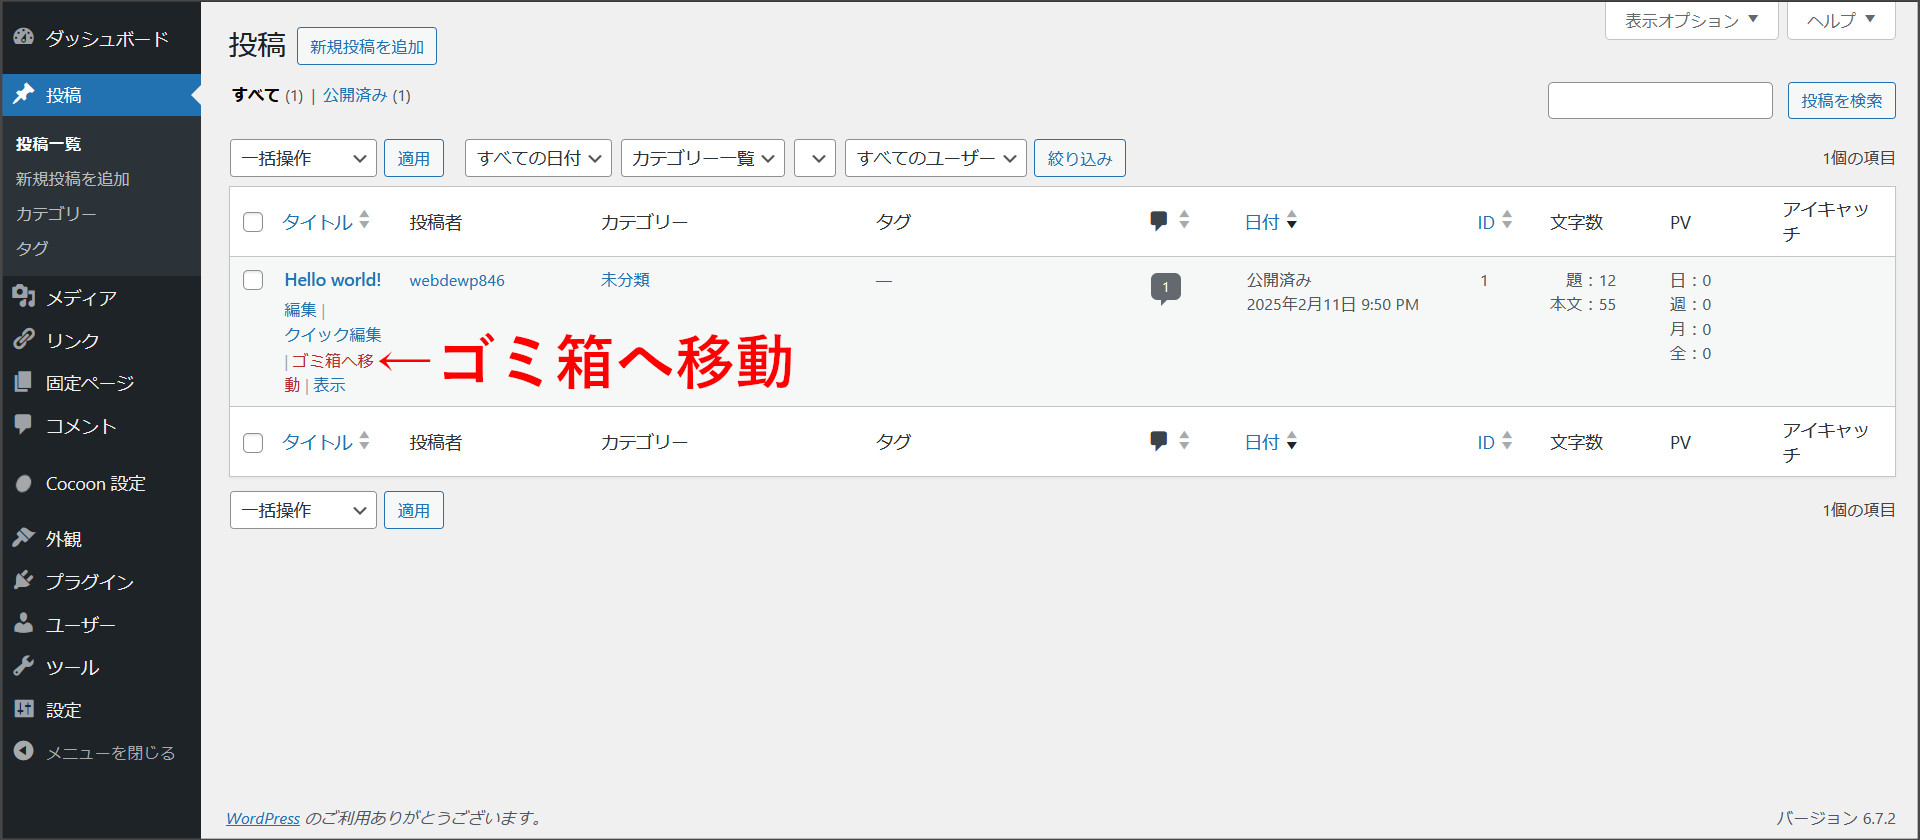Sort by 日付 arrow in table header
The image size is (1920, 840).
1292,220
